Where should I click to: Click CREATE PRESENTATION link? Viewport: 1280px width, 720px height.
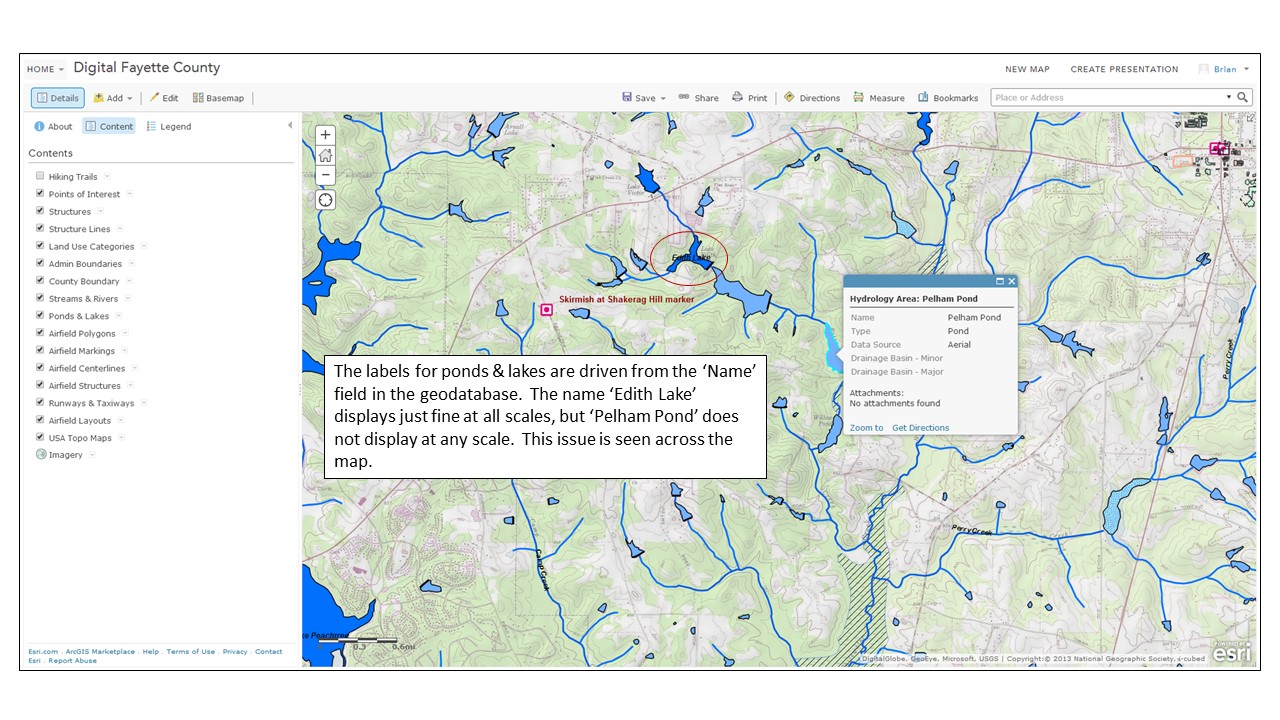point(1124,69)
